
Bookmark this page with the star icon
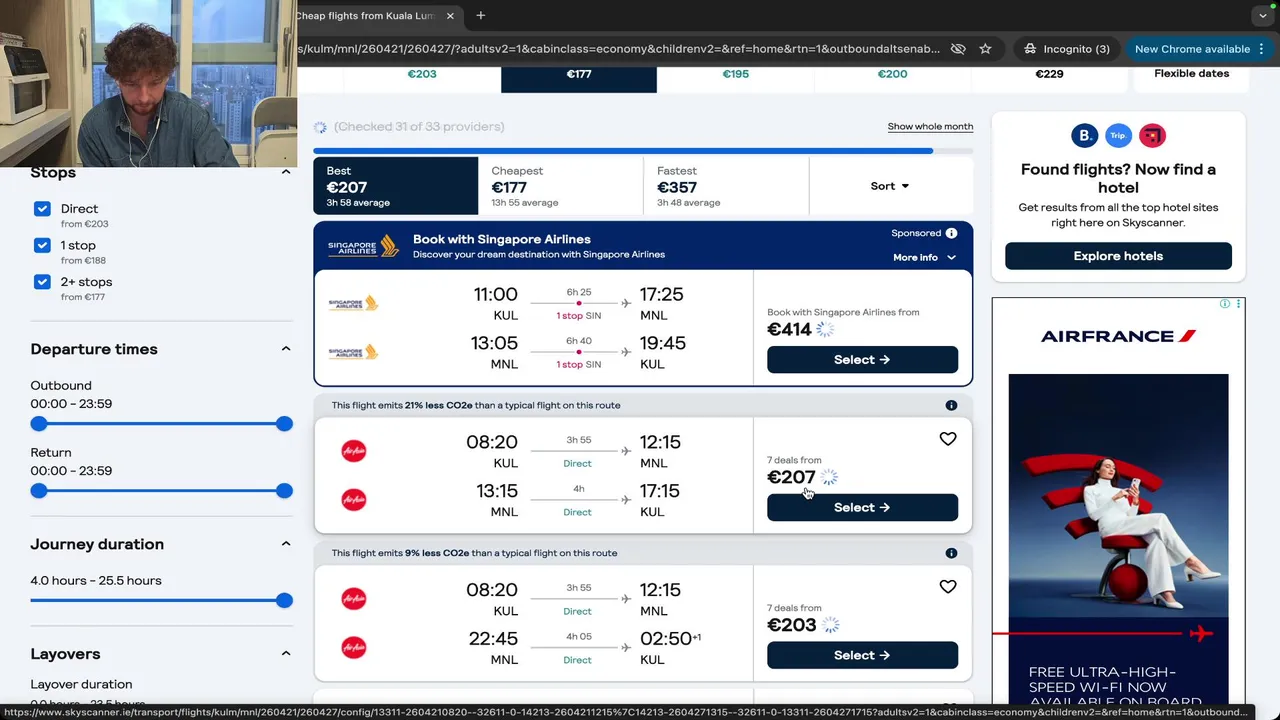pos(985,48)
